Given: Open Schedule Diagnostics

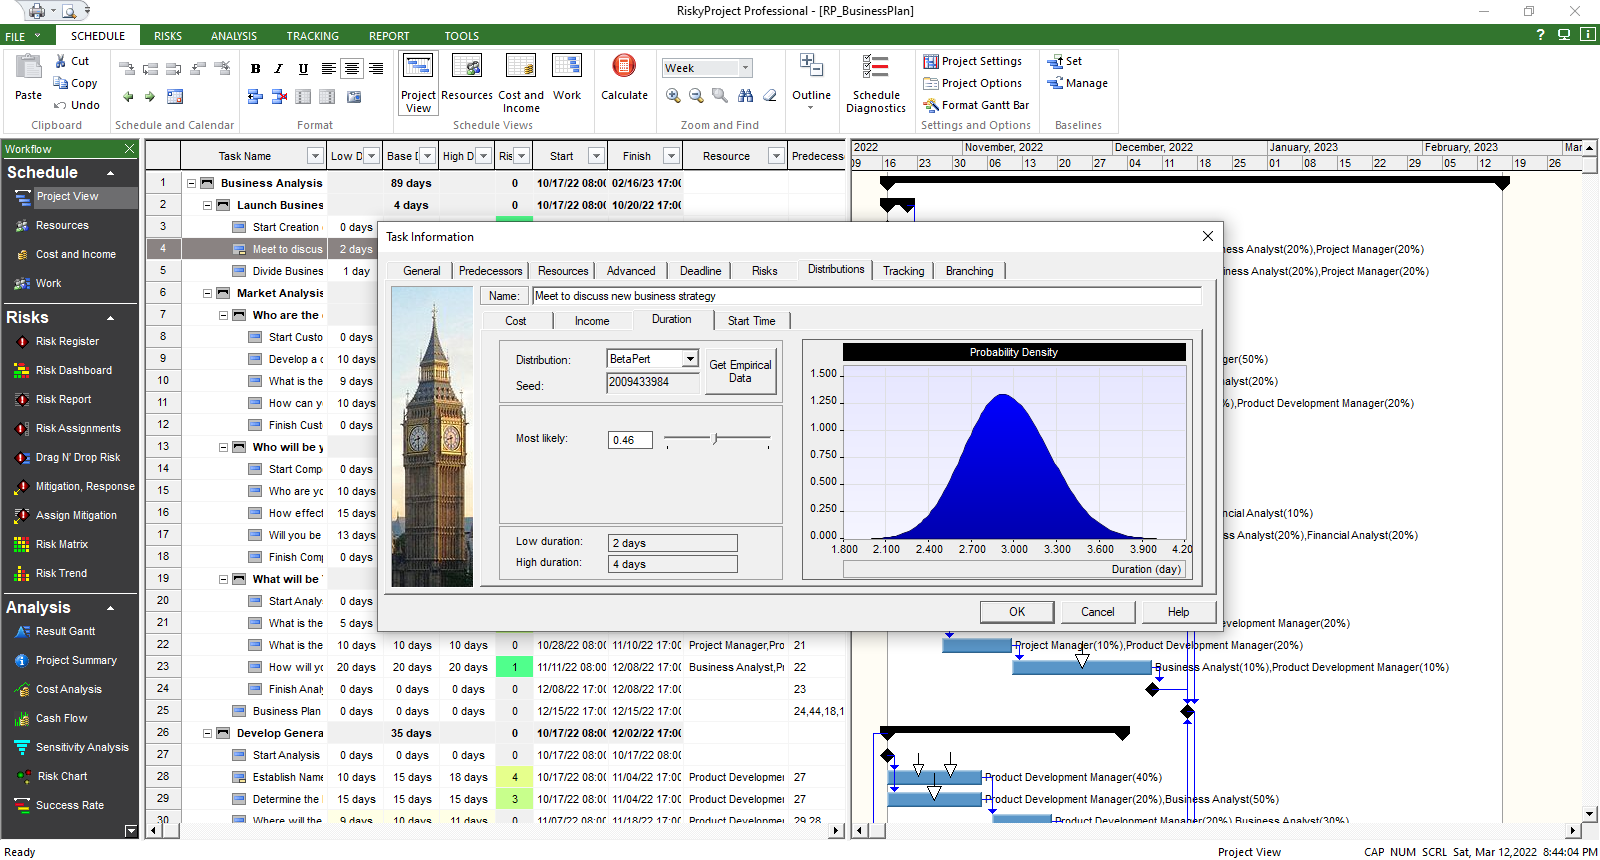Looking at the screenshot, I should 876,83.
